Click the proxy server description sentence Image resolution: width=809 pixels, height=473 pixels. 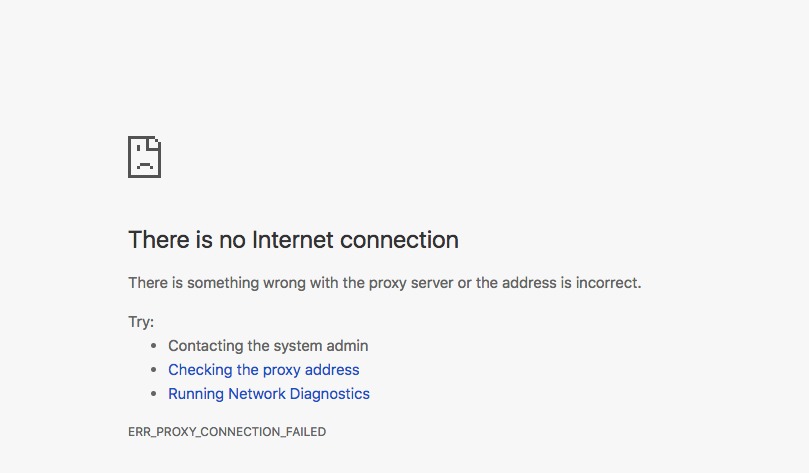pos(384,283)
